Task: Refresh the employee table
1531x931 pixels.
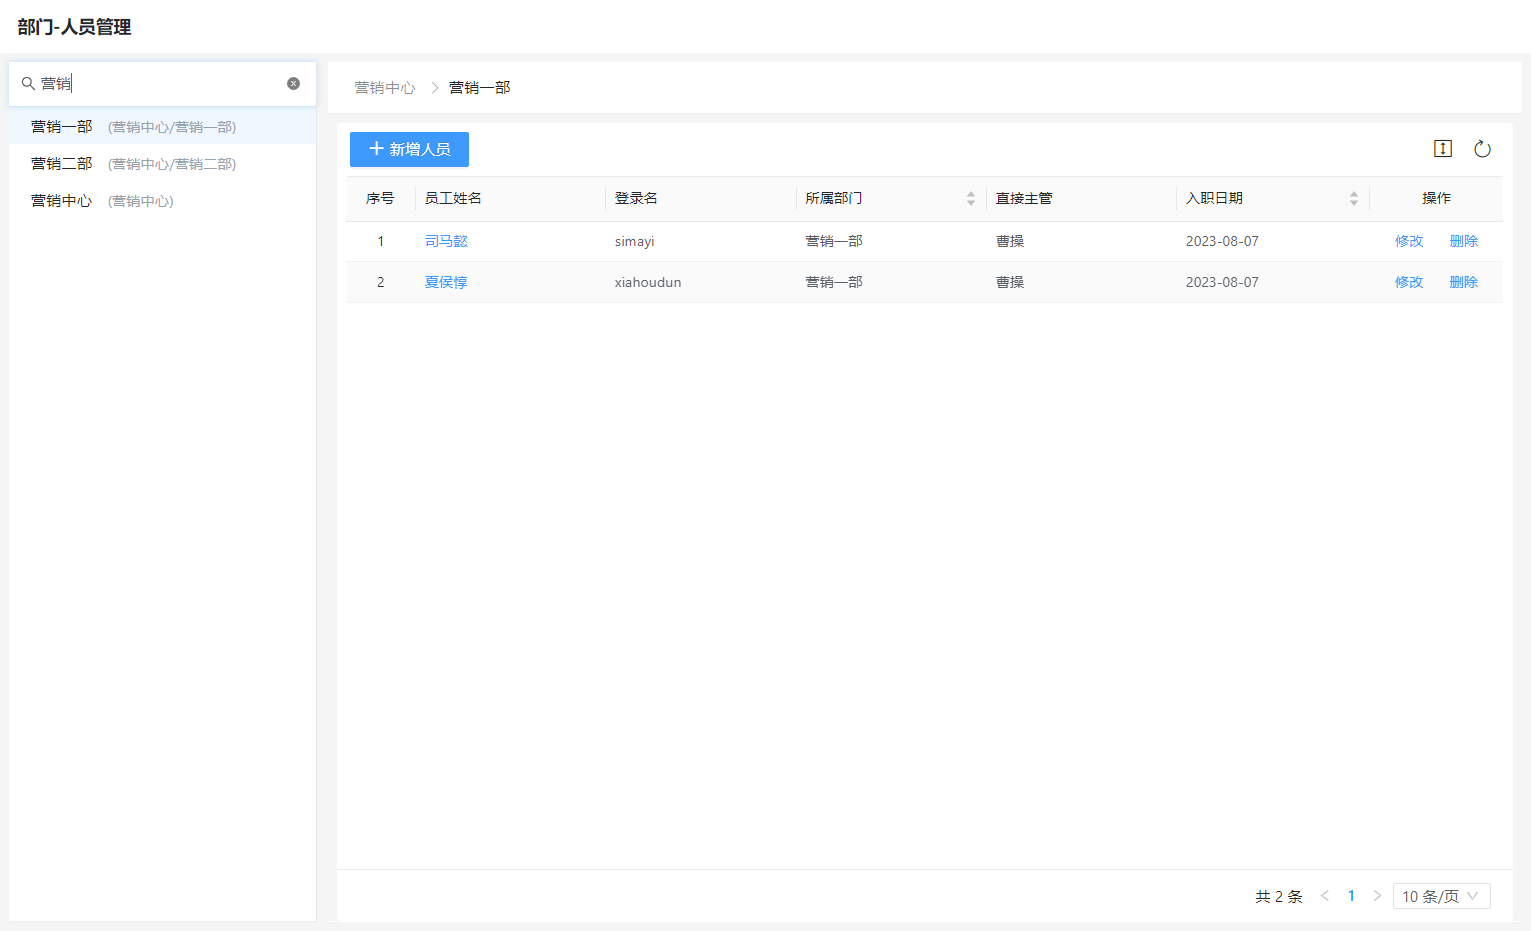Action: click(x=1482, y=149)
